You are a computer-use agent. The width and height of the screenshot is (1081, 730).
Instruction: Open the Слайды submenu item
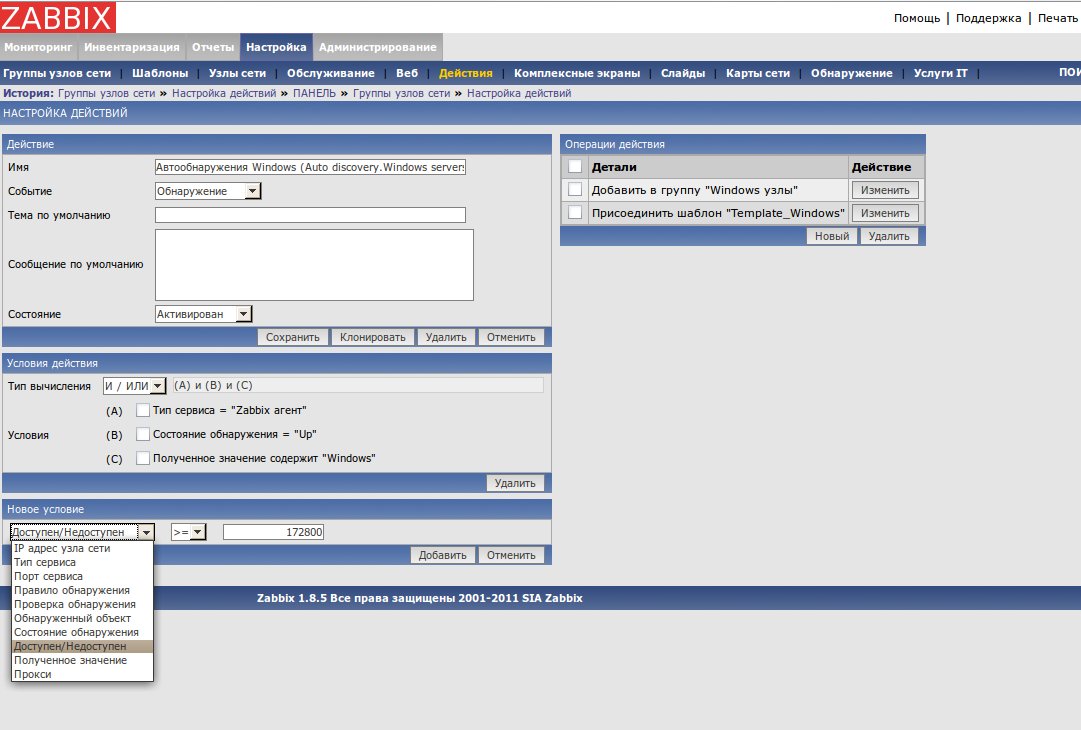coord(683,73)
